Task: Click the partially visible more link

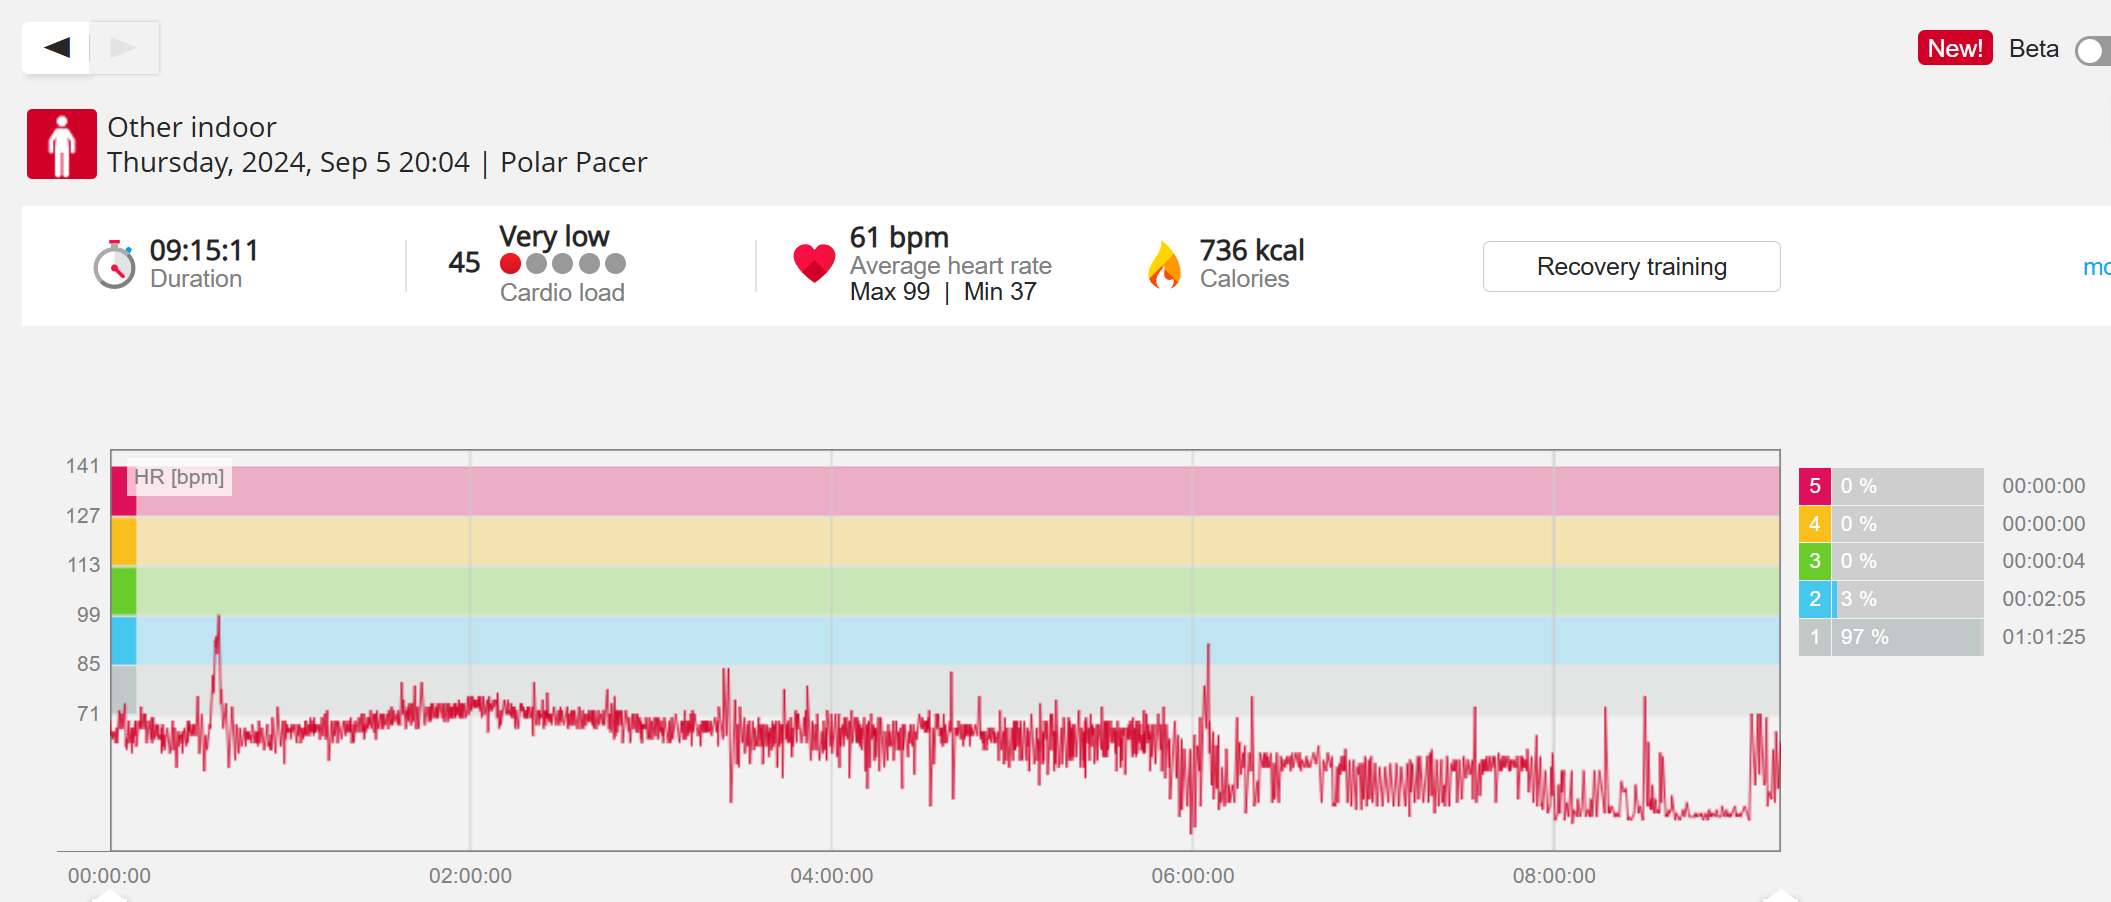Action: 2096,267
